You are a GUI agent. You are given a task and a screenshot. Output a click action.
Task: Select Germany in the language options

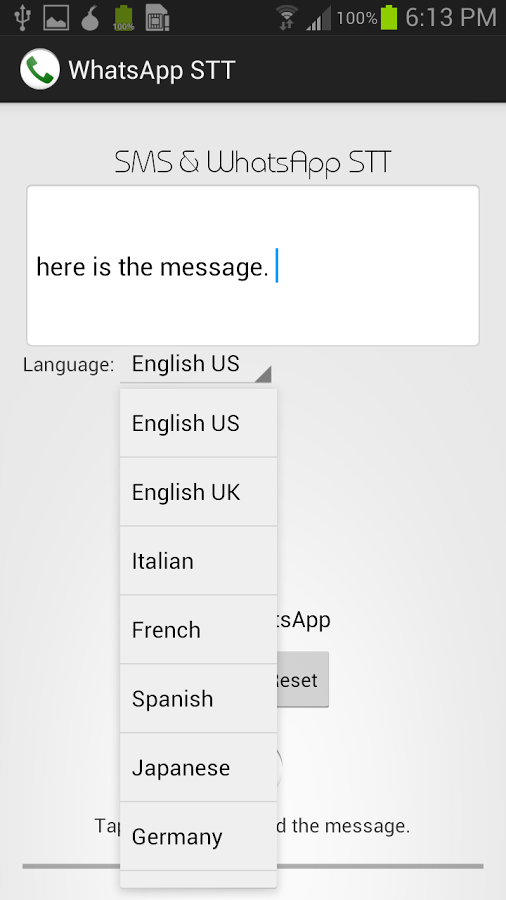pos(198,836)
